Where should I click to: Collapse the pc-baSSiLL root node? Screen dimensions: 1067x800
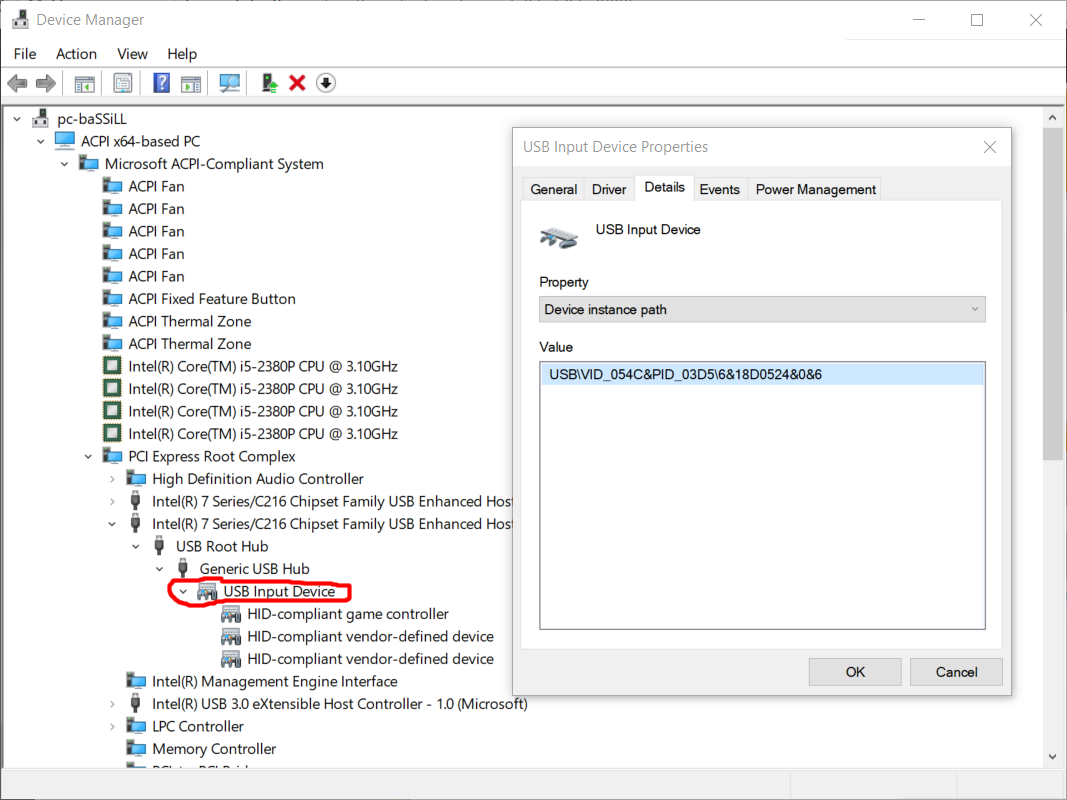click(17, 119)
